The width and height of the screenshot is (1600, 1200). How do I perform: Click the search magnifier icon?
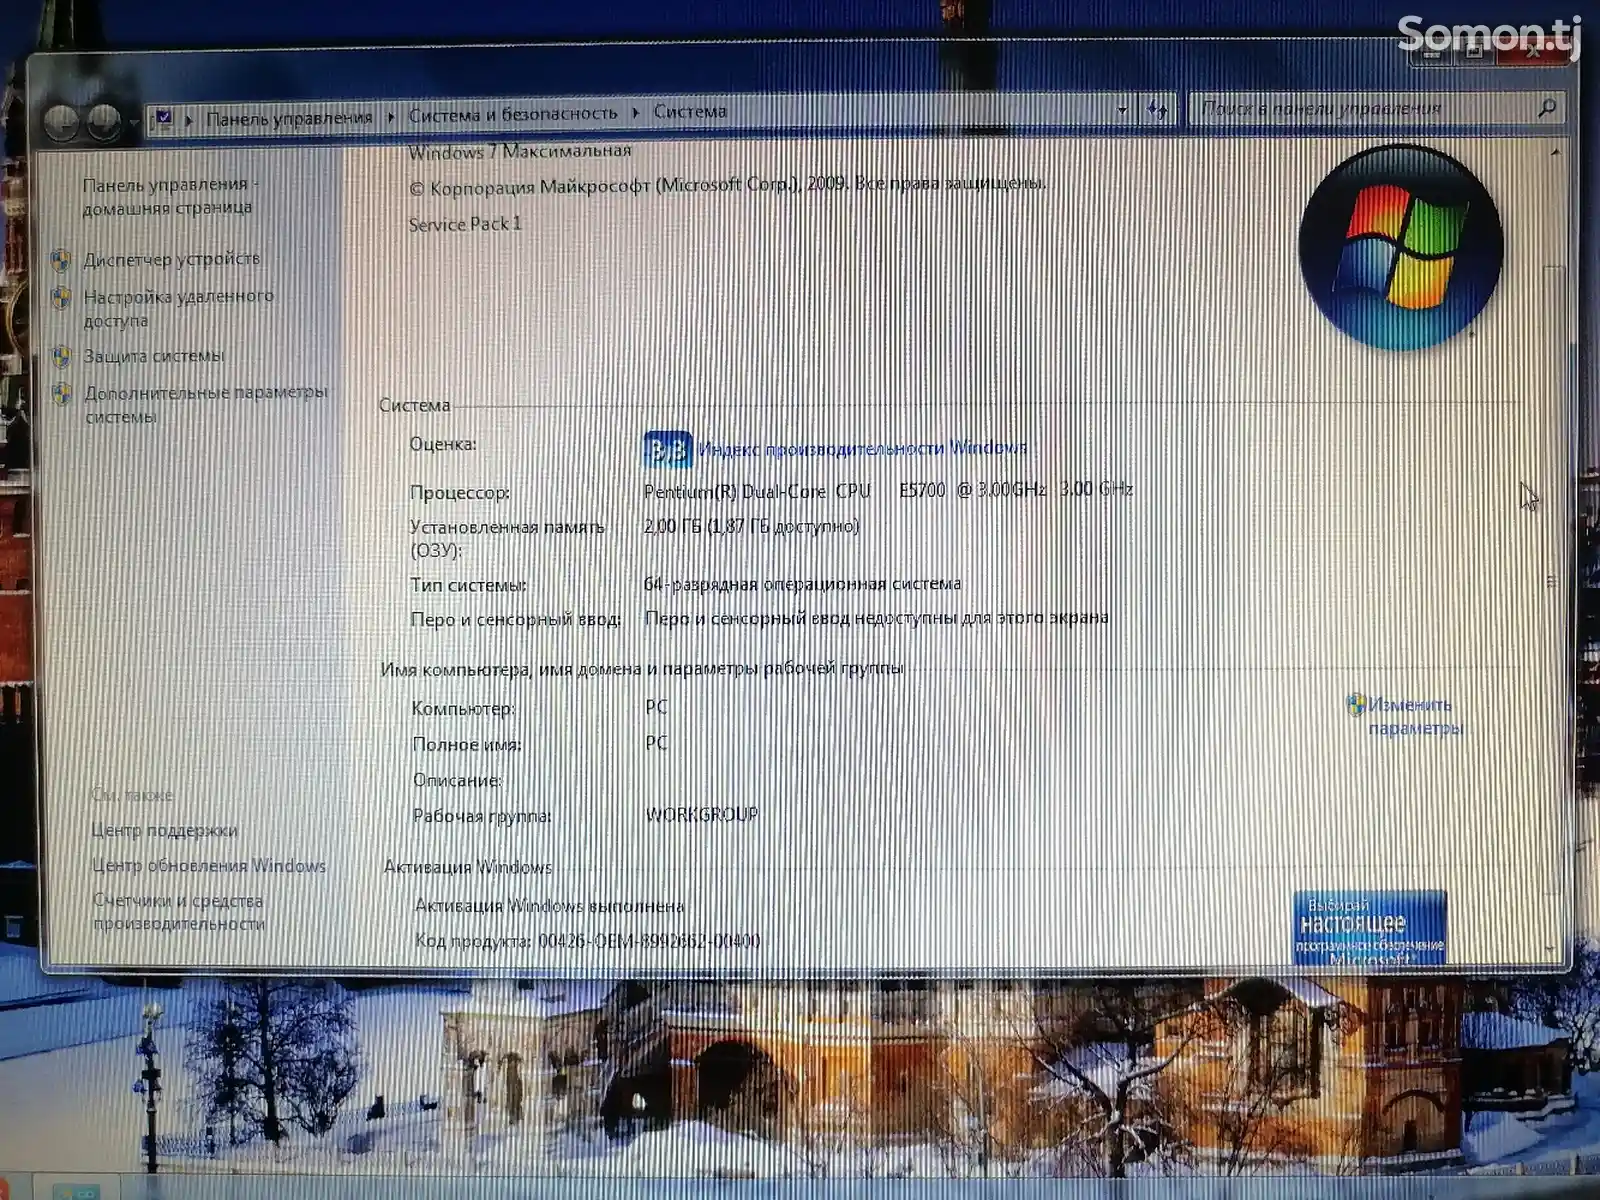(x=1546, y=107)
